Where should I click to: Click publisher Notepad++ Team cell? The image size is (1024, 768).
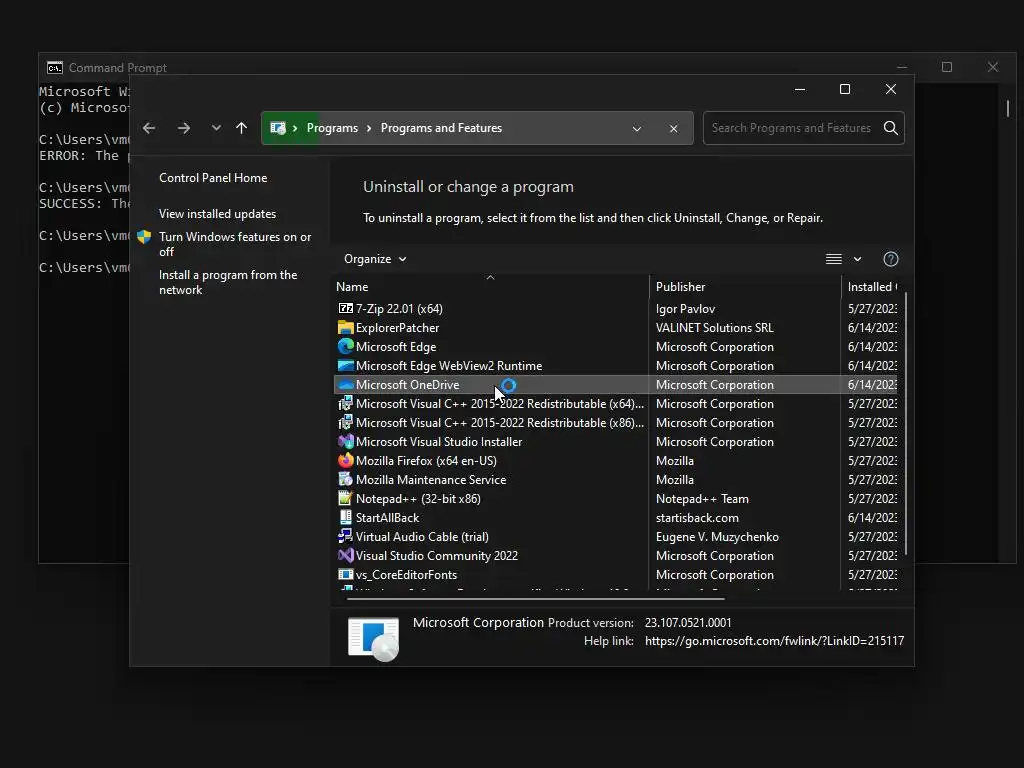(702, 498)
